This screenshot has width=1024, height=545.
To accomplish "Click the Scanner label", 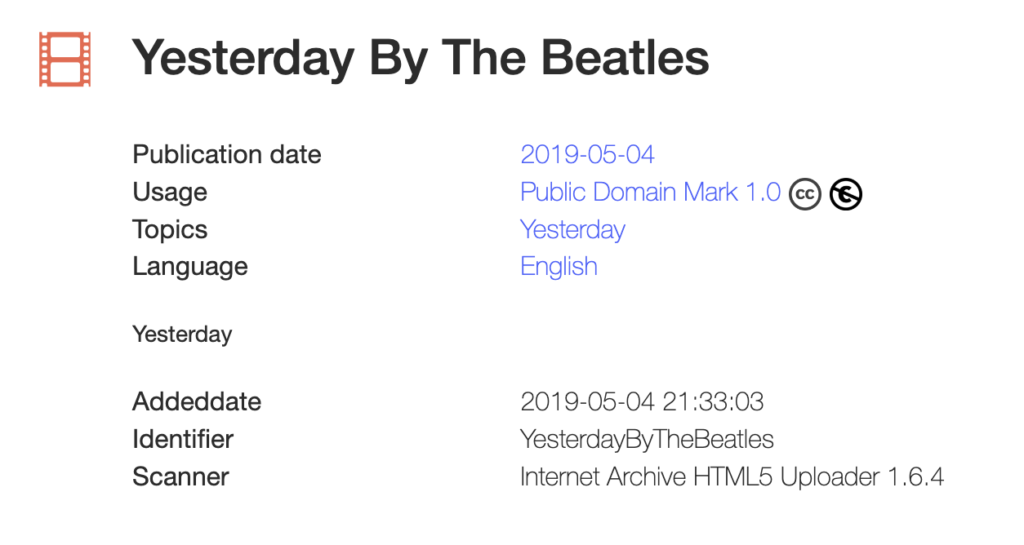I will pos(181,477).
